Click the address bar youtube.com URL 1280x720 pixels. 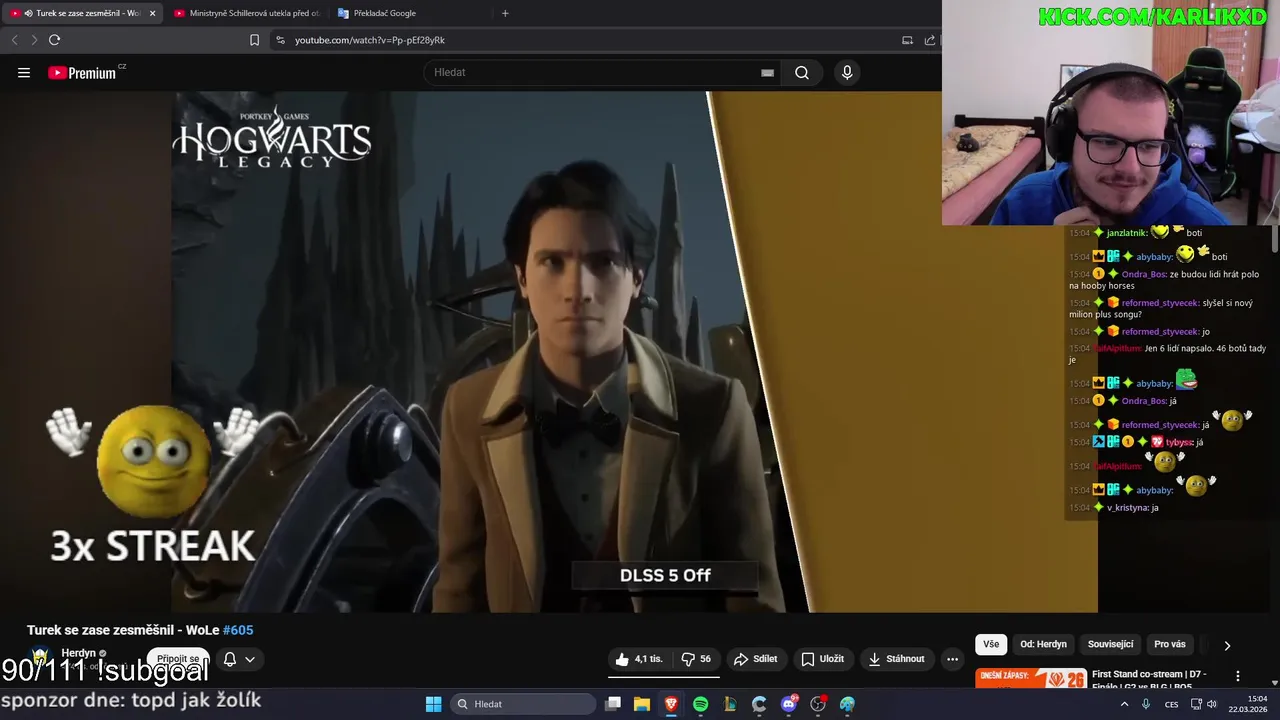(x=370, y=40)
